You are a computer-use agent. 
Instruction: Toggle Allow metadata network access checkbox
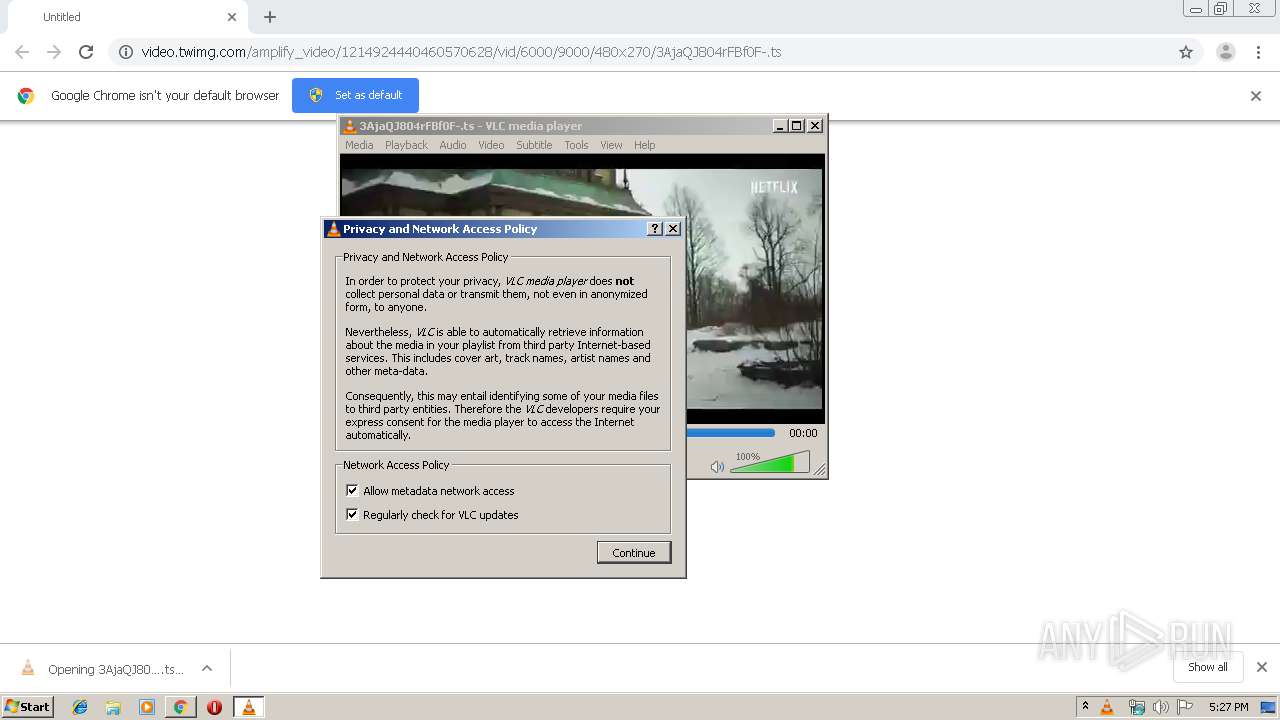point(352,490)
